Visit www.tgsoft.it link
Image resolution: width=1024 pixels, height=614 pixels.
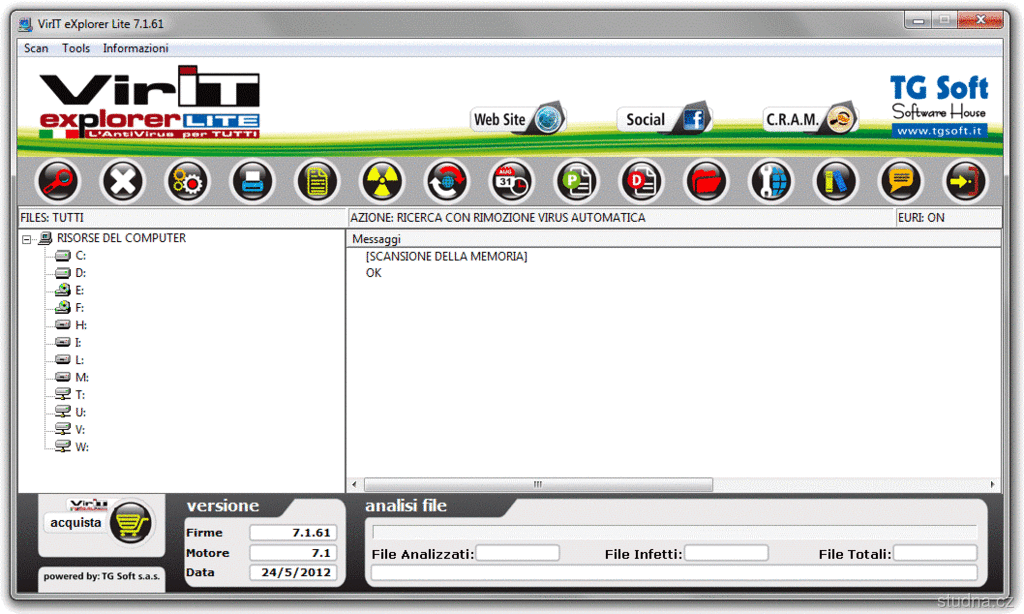(939, 131)
